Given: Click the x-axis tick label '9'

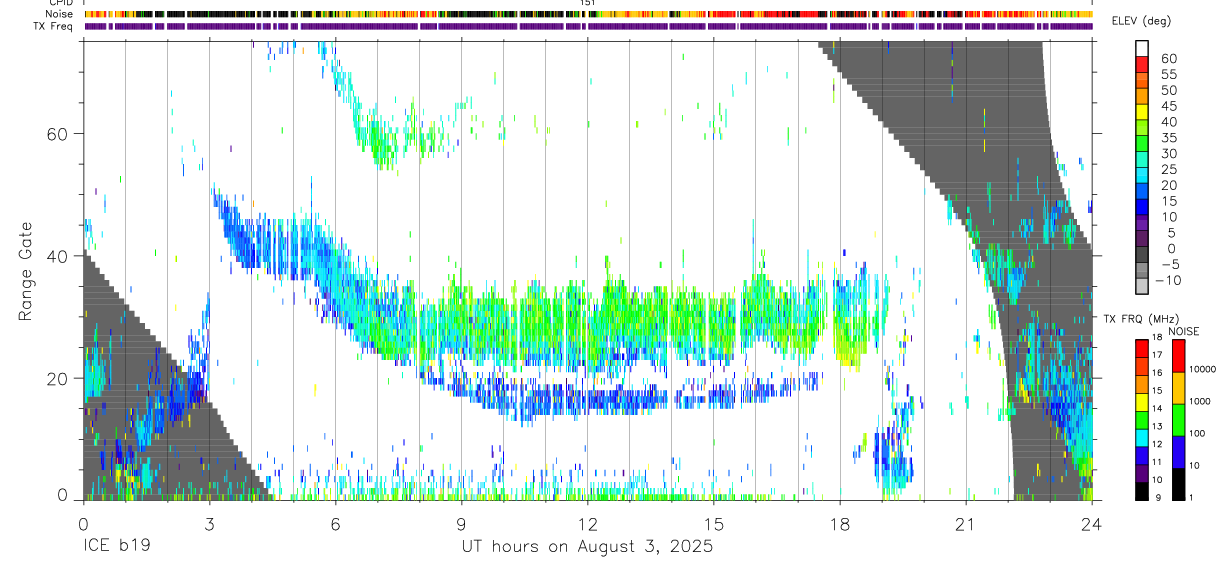Looking at the screenshot, I should click(x=461, y=524).
